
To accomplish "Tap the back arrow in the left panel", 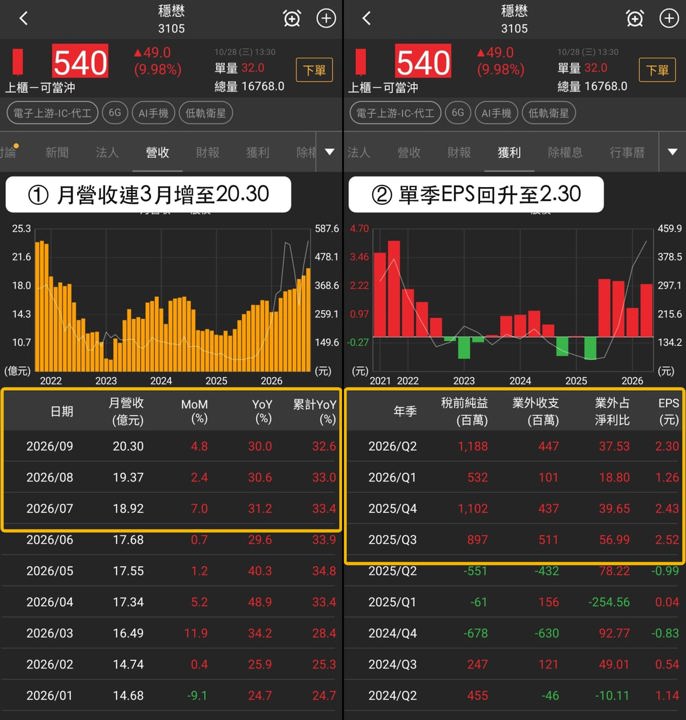I will pos(23,18).
